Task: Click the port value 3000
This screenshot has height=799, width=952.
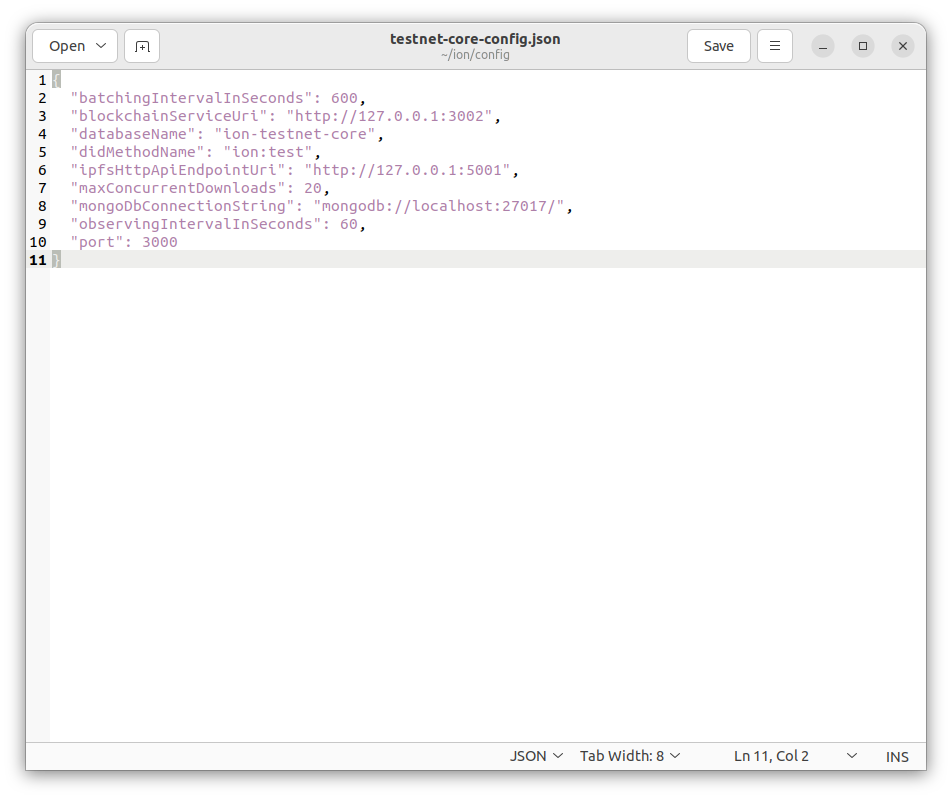Action: (160, 242)
